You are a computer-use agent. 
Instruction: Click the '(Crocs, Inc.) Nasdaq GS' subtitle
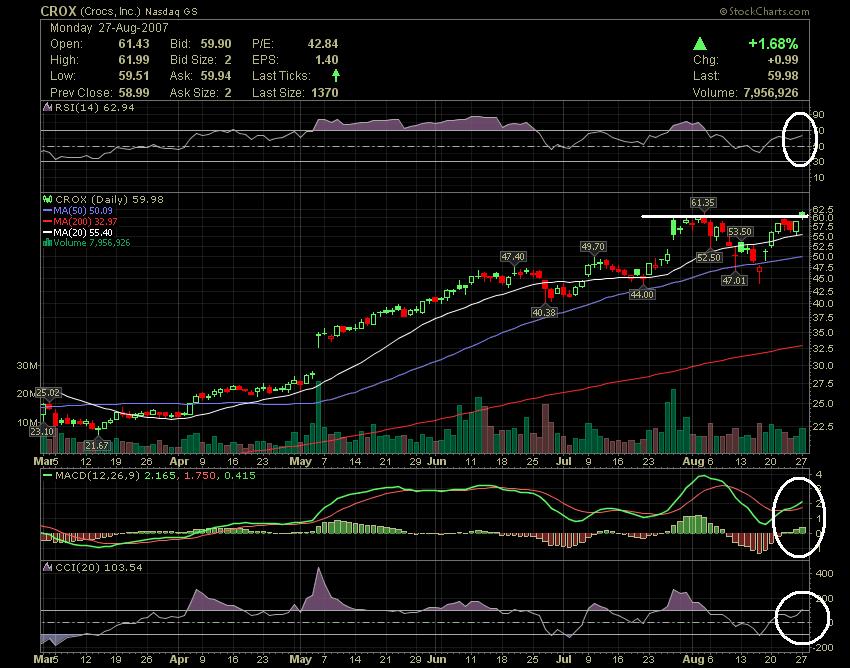pyautogui.click(x=139, y=11)
